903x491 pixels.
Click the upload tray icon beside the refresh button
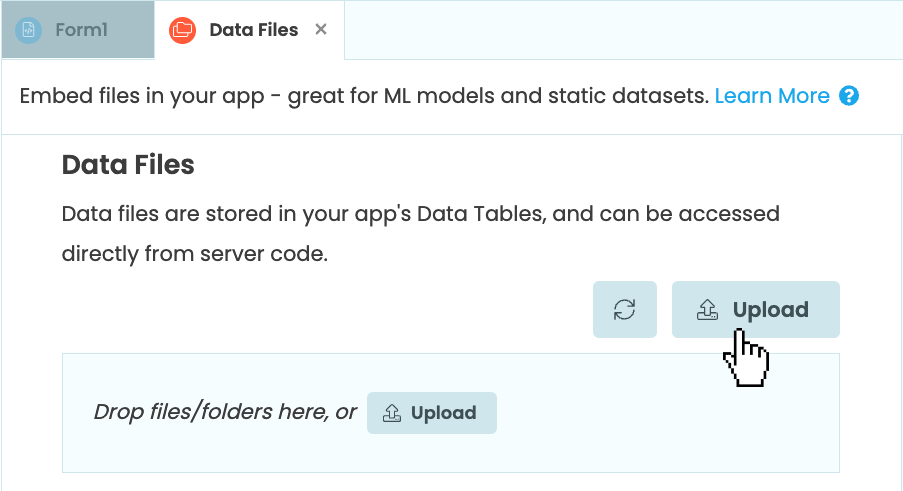[707, 310]
